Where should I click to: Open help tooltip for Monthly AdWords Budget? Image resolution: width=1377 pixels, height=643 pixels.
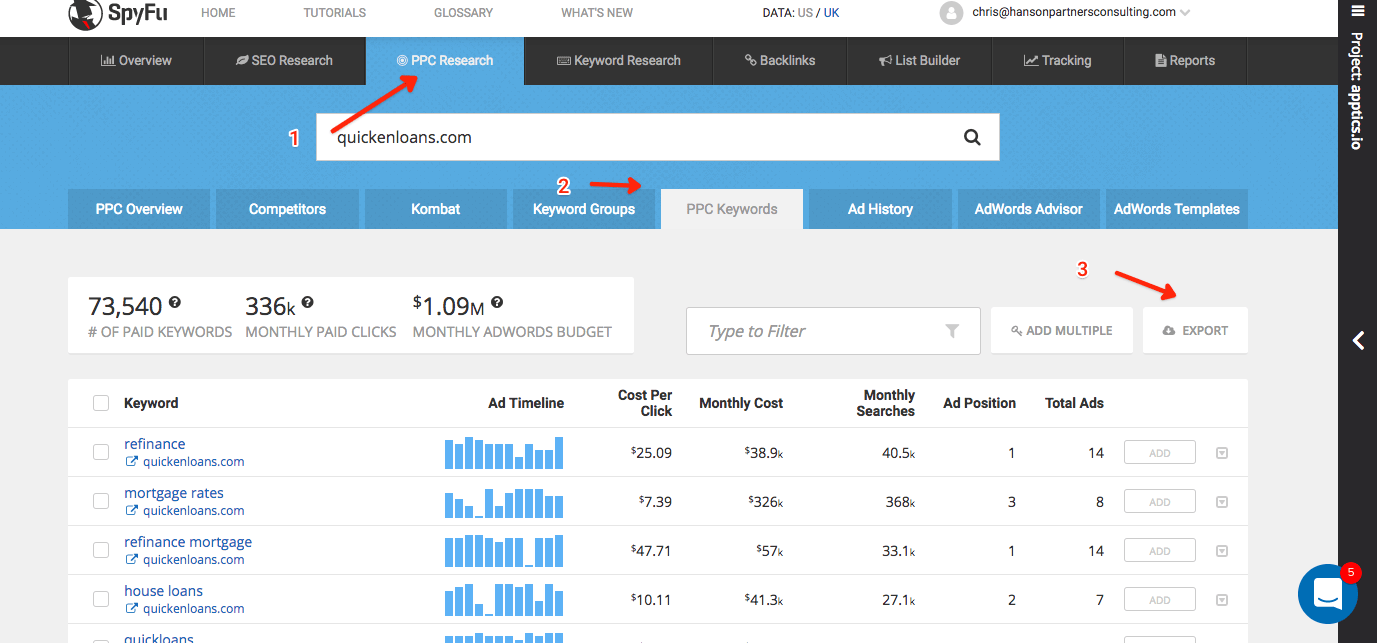click(497, 302)
